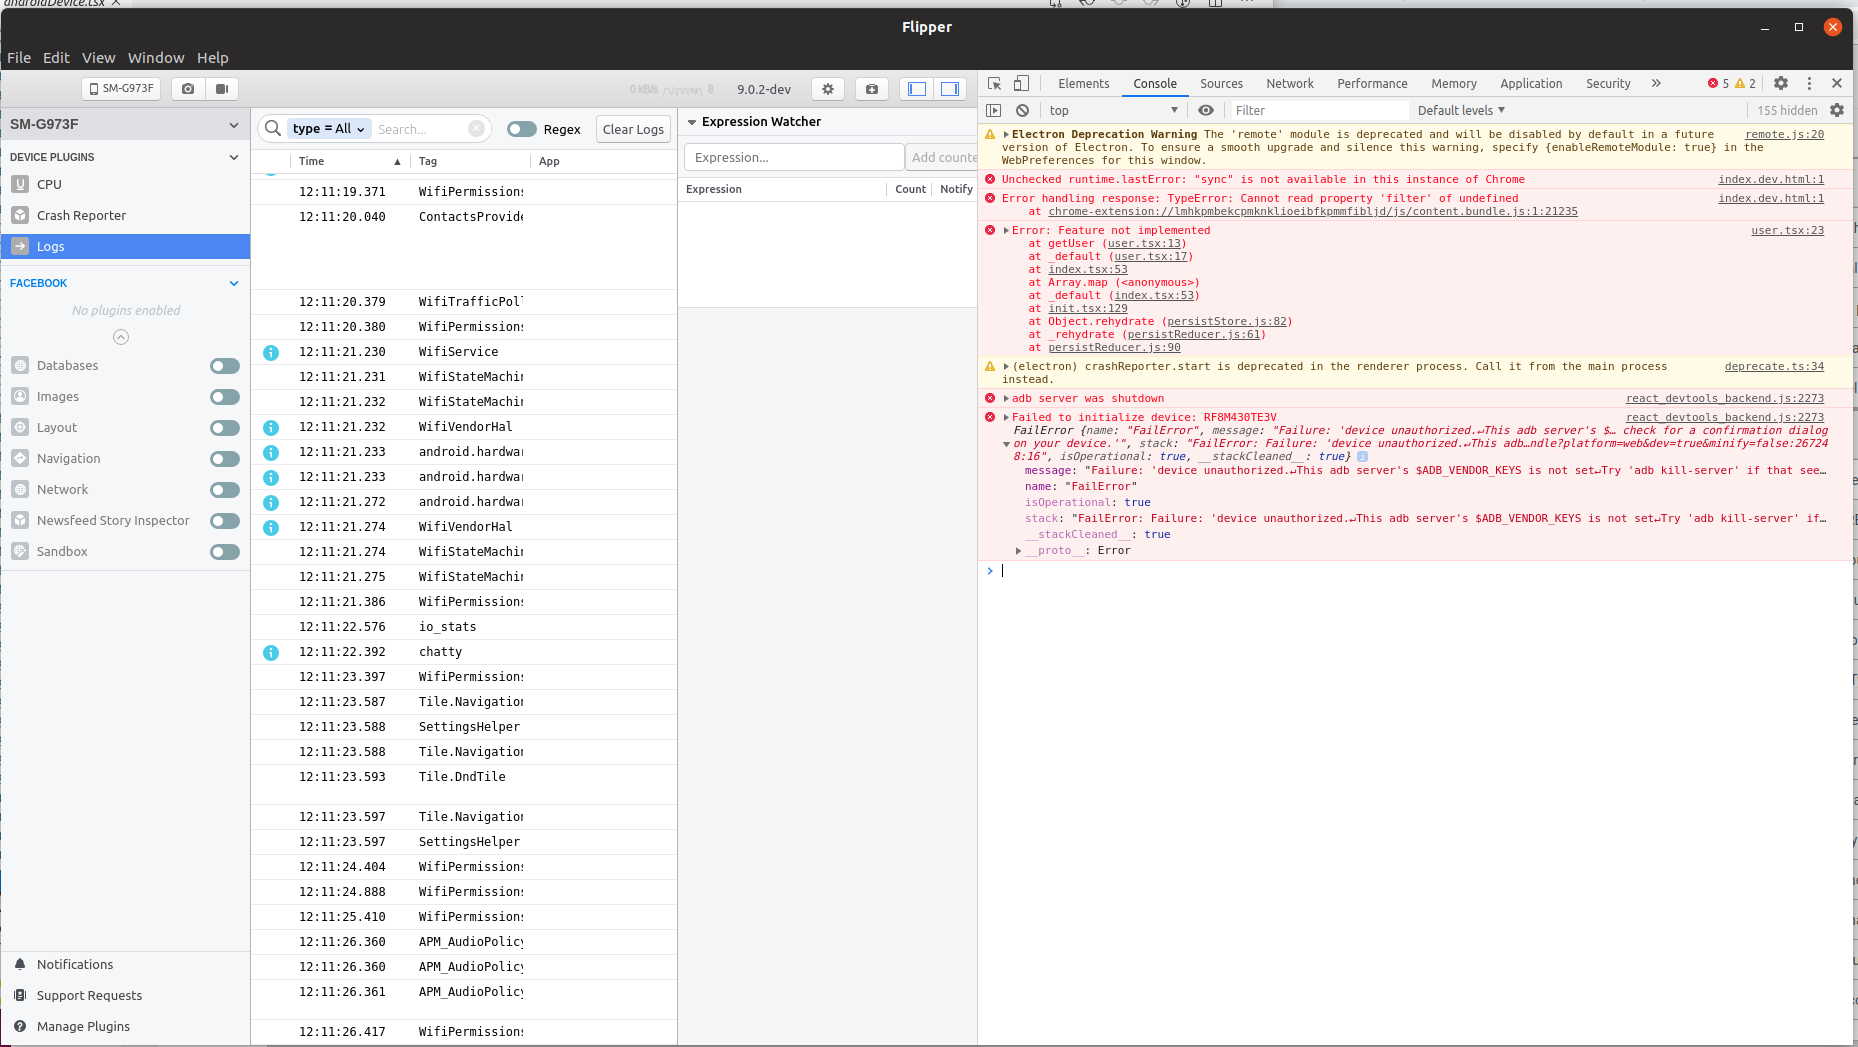
Task: Open the CPU device plugin
Action: [49, 184]
